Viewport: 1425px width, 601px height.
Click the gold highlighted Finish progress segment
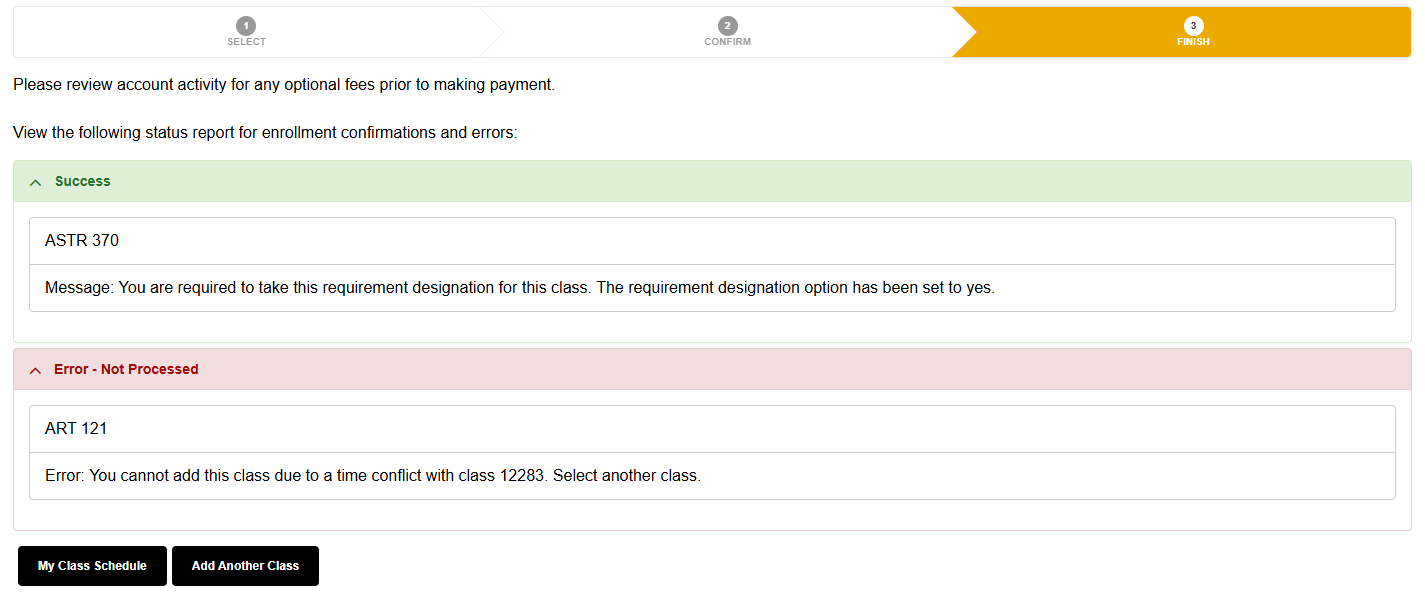tap(1192, 31)
